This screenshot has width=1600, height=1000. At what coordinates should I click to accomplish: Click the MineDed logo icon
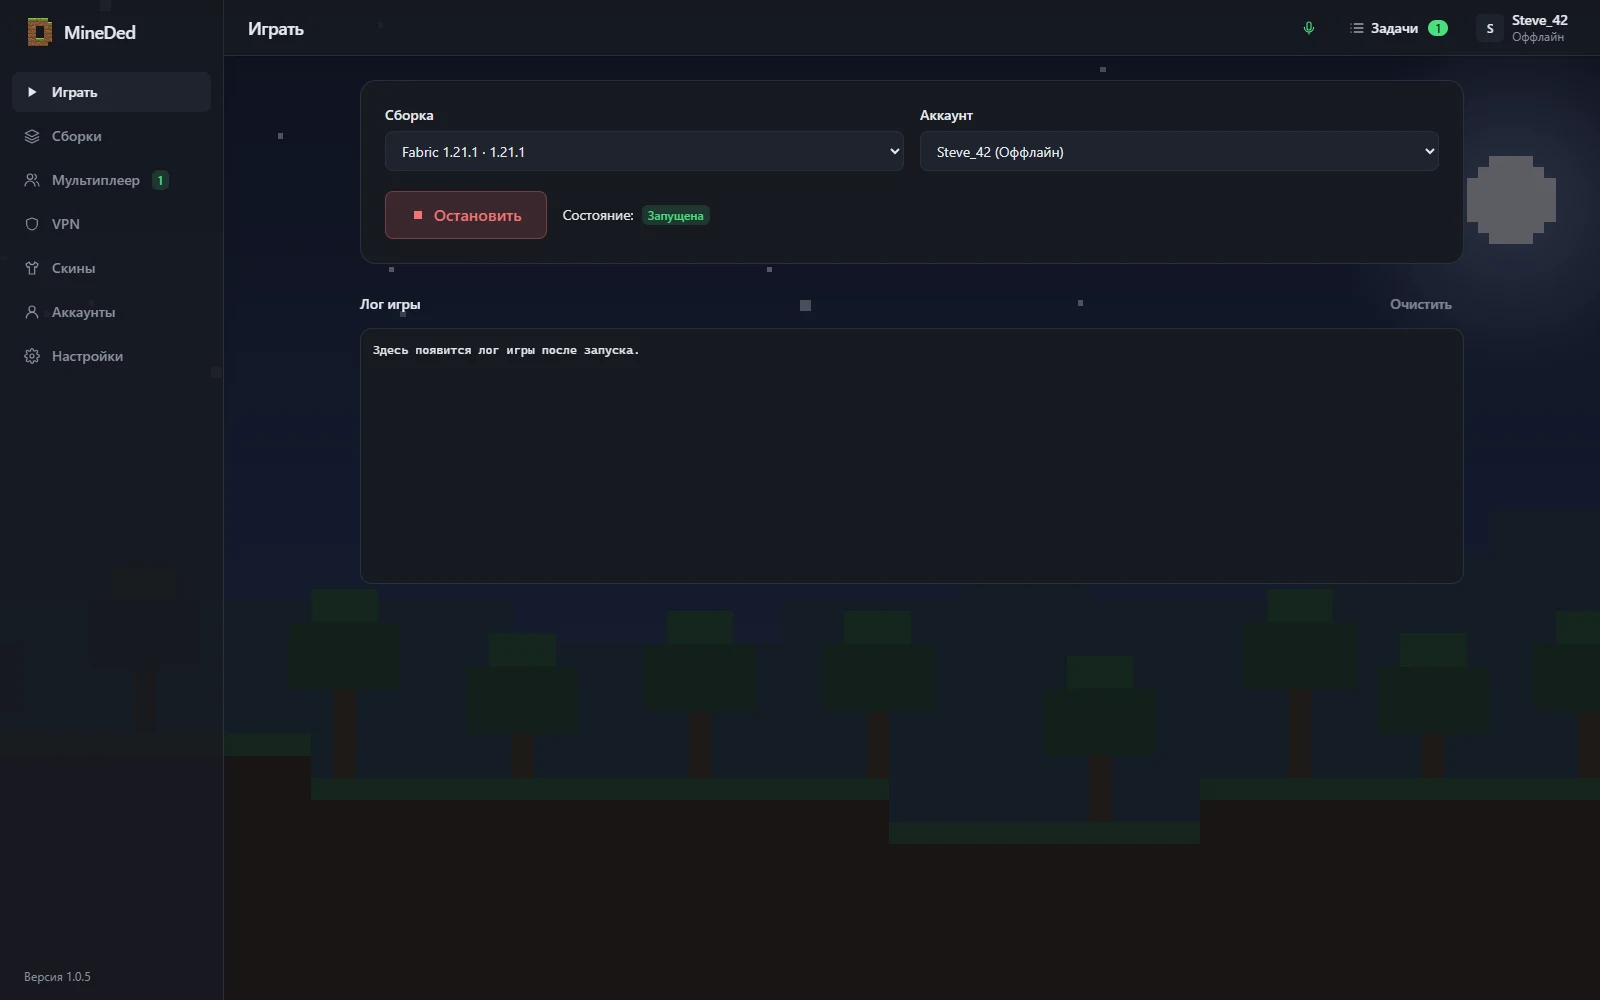pyautogui.click(x=39, y=32)
